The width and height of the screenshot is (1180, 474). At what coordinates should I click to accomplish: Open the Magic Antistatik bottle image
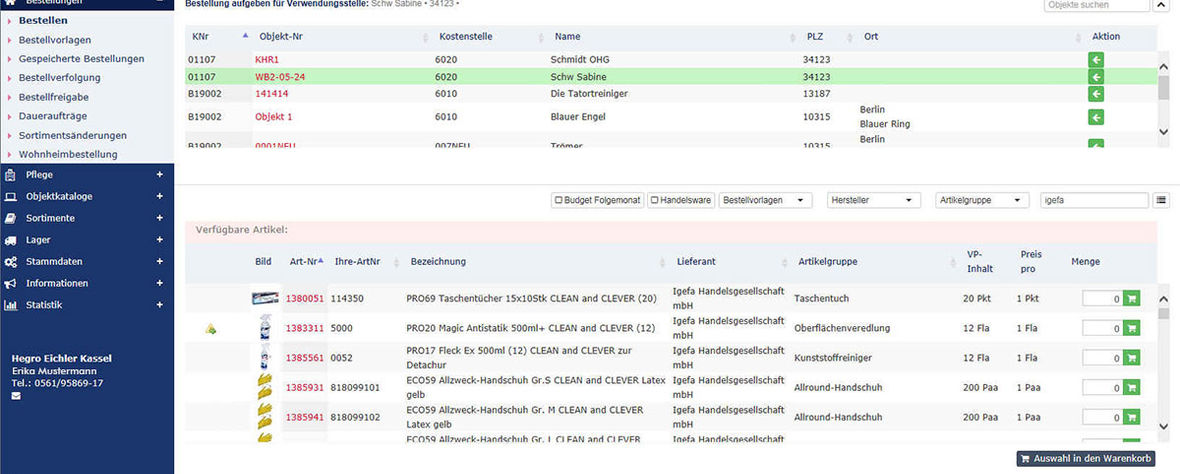tap(265, 328)
